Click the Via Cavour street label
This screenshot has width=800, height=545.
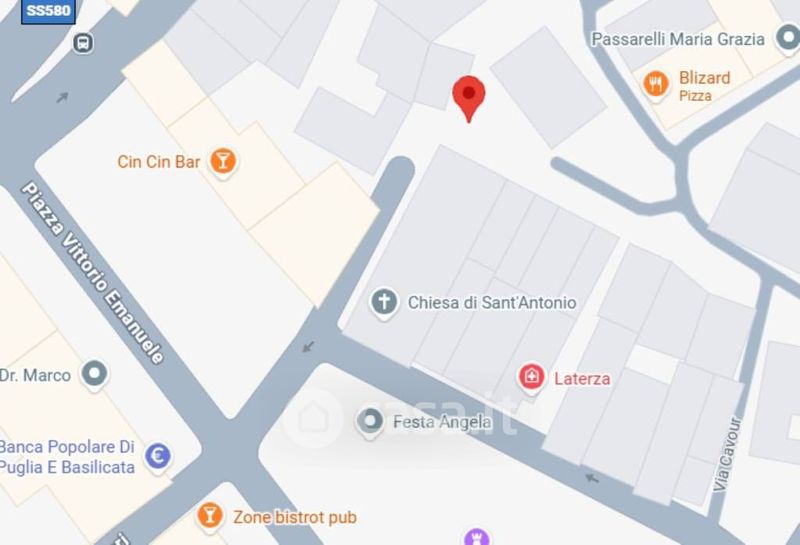(x=727, y=454)
